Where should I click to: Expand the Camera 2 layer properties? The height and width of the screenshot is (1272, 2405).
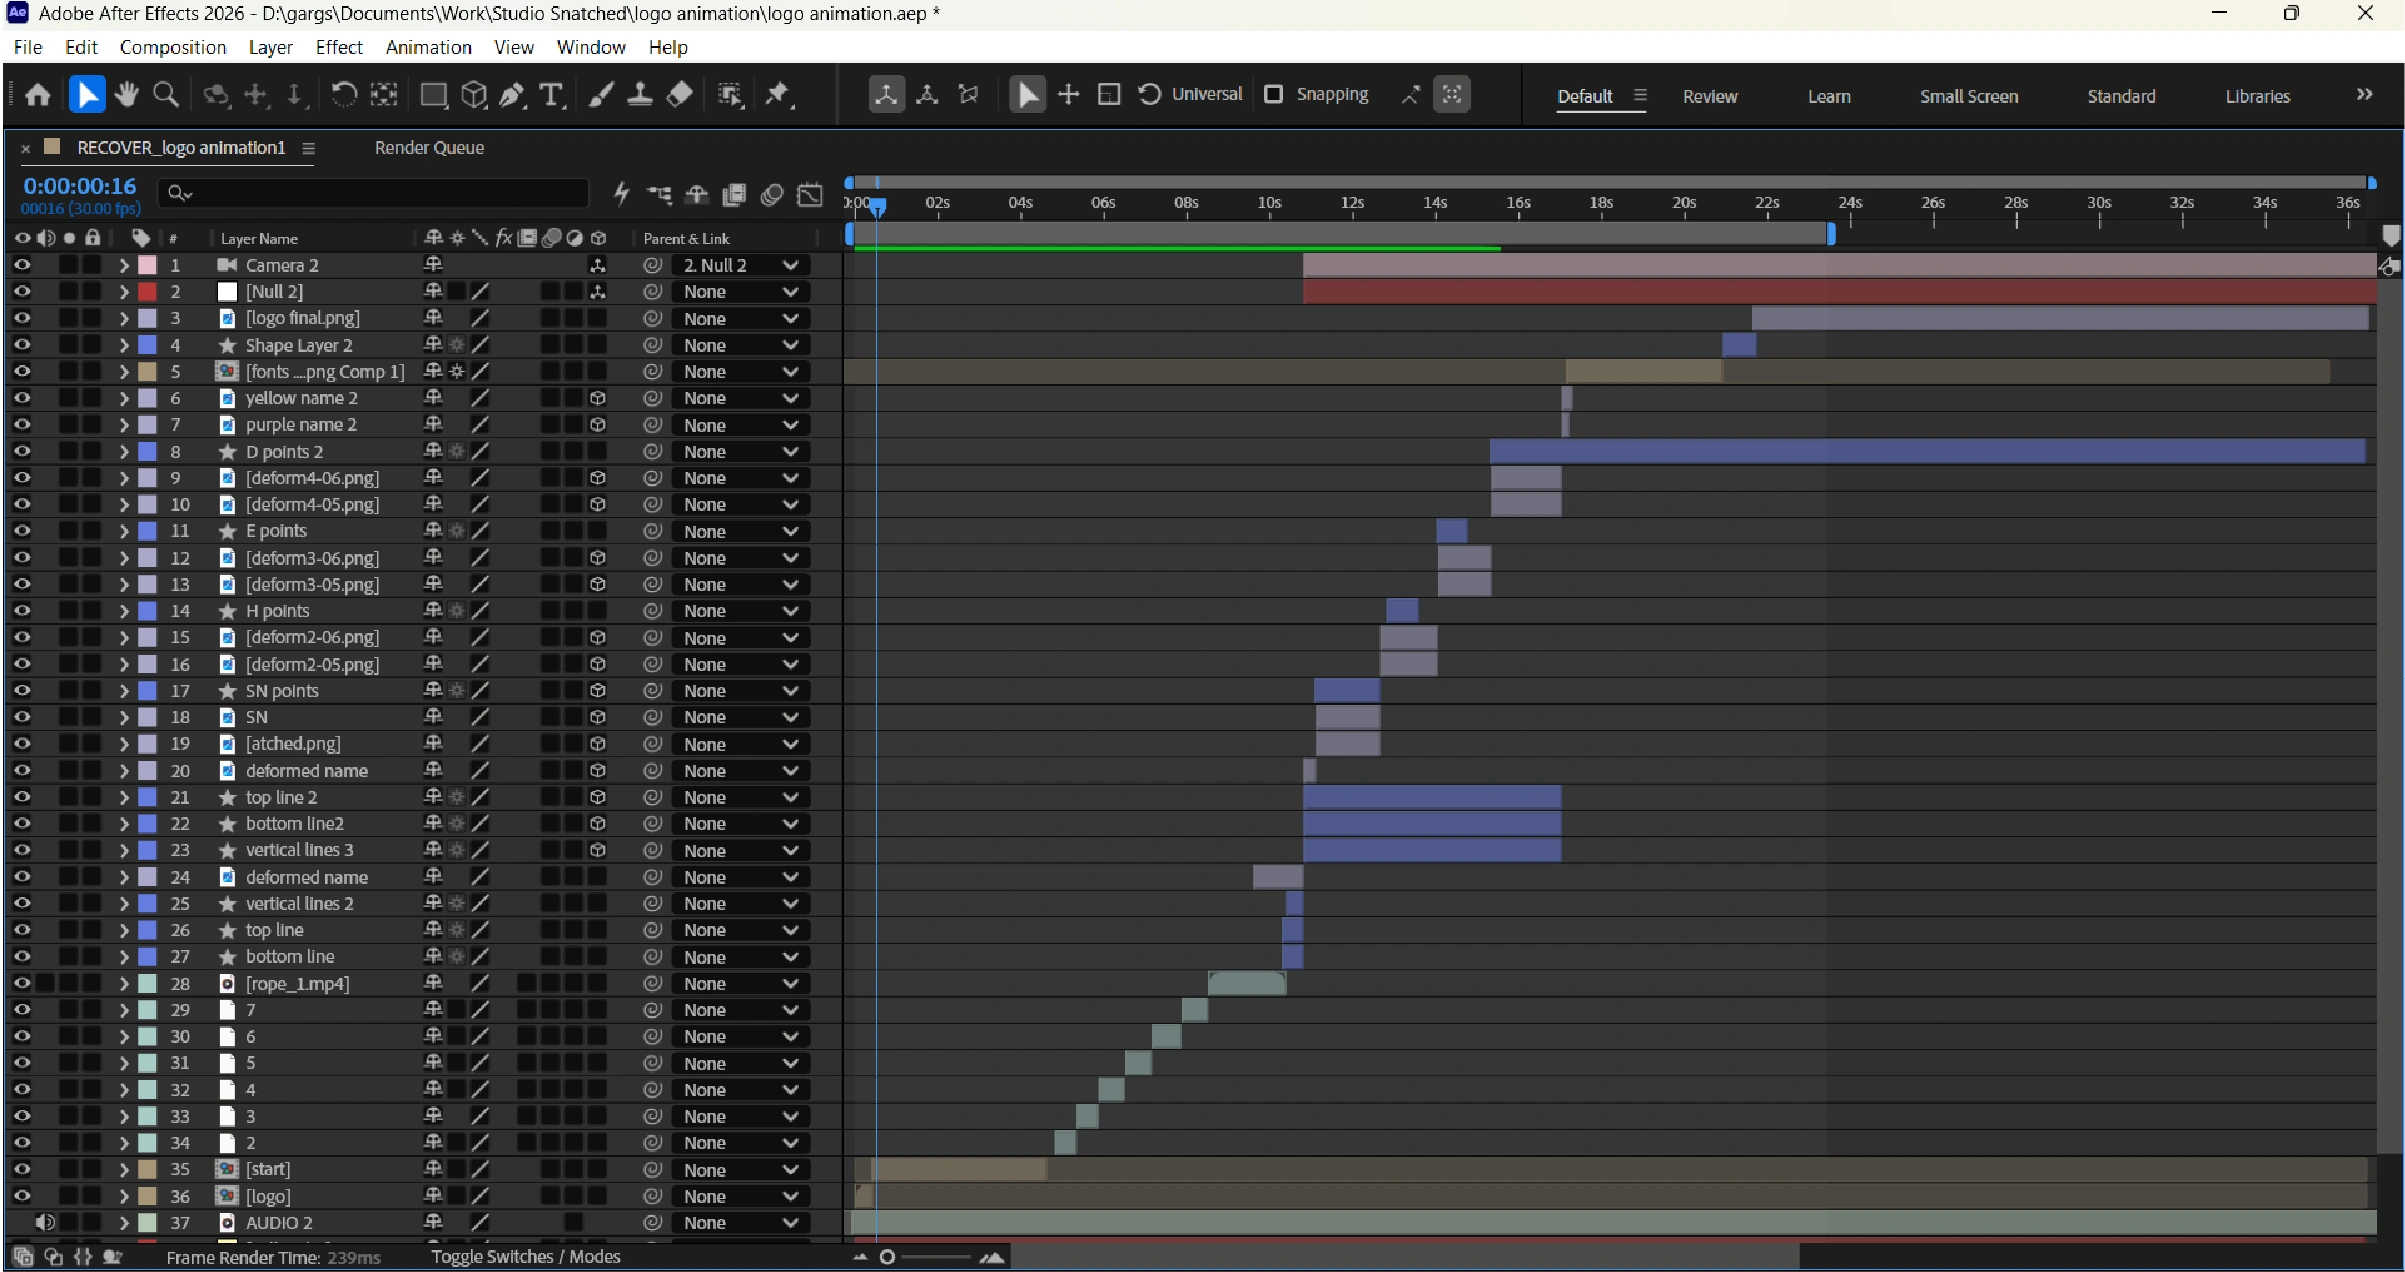(x=124, y=265)
